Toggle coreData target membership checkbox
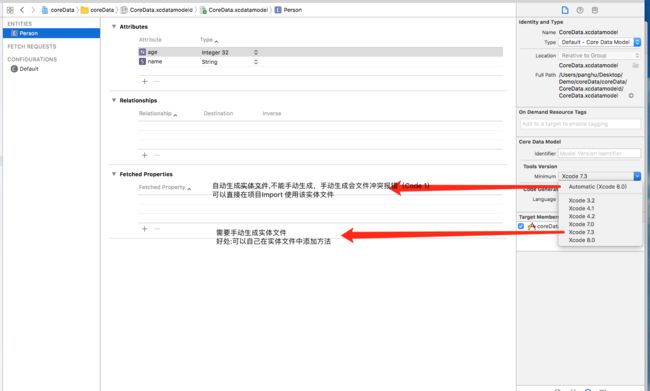This screenshot has height=391, width=650. coord(521,226)
